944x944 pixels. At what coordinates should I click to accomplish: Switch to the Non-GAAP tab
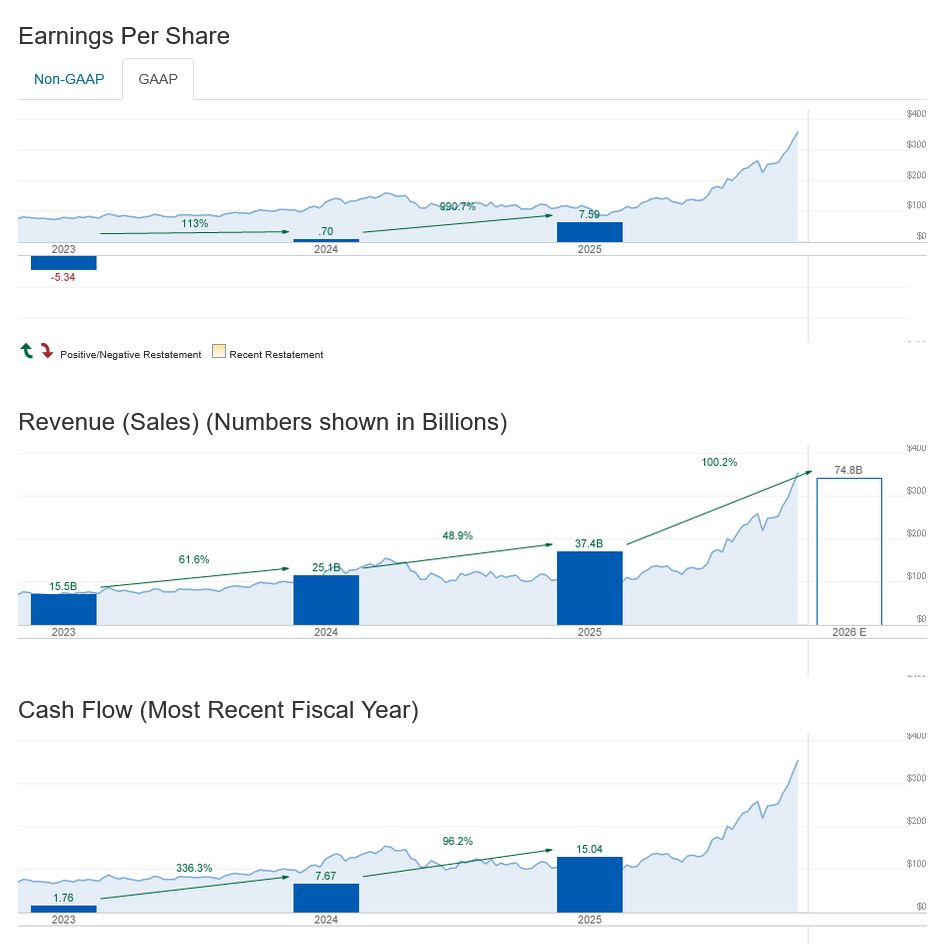click(69, 79)
